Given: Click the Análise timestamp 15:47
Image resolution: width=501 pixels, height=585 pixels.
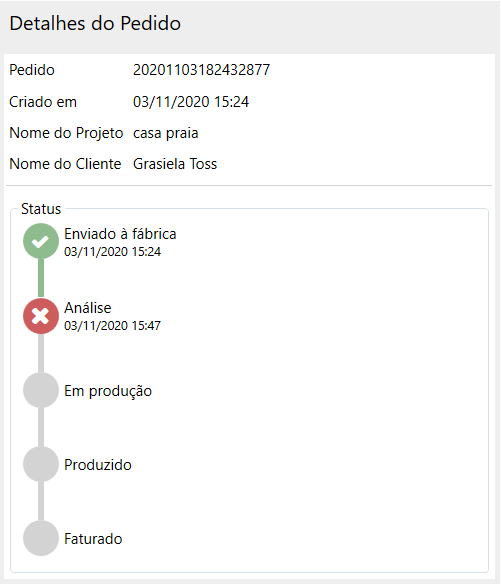Looking at the screenshot, I should [112, 325].
